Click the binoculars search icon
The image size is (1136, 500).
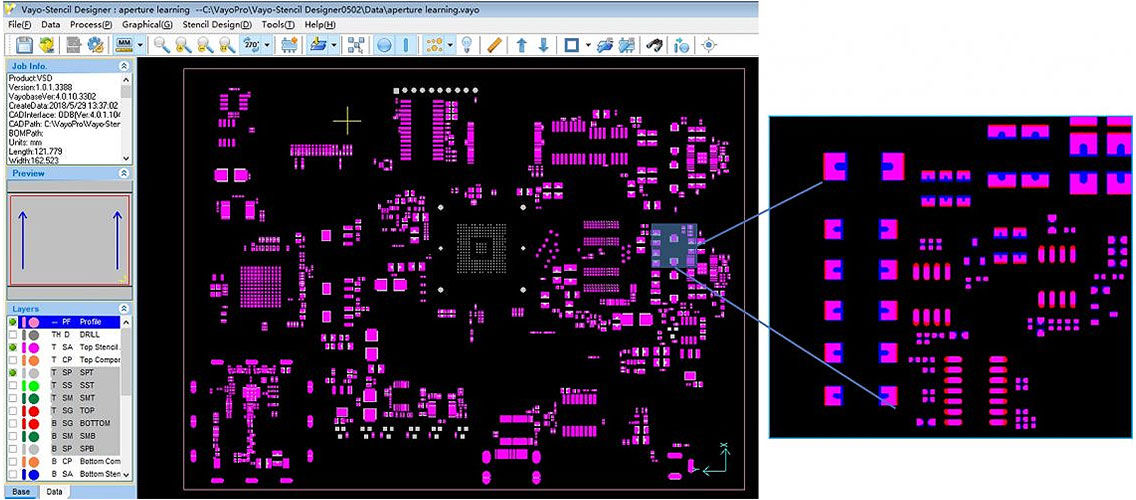(655, 45)
